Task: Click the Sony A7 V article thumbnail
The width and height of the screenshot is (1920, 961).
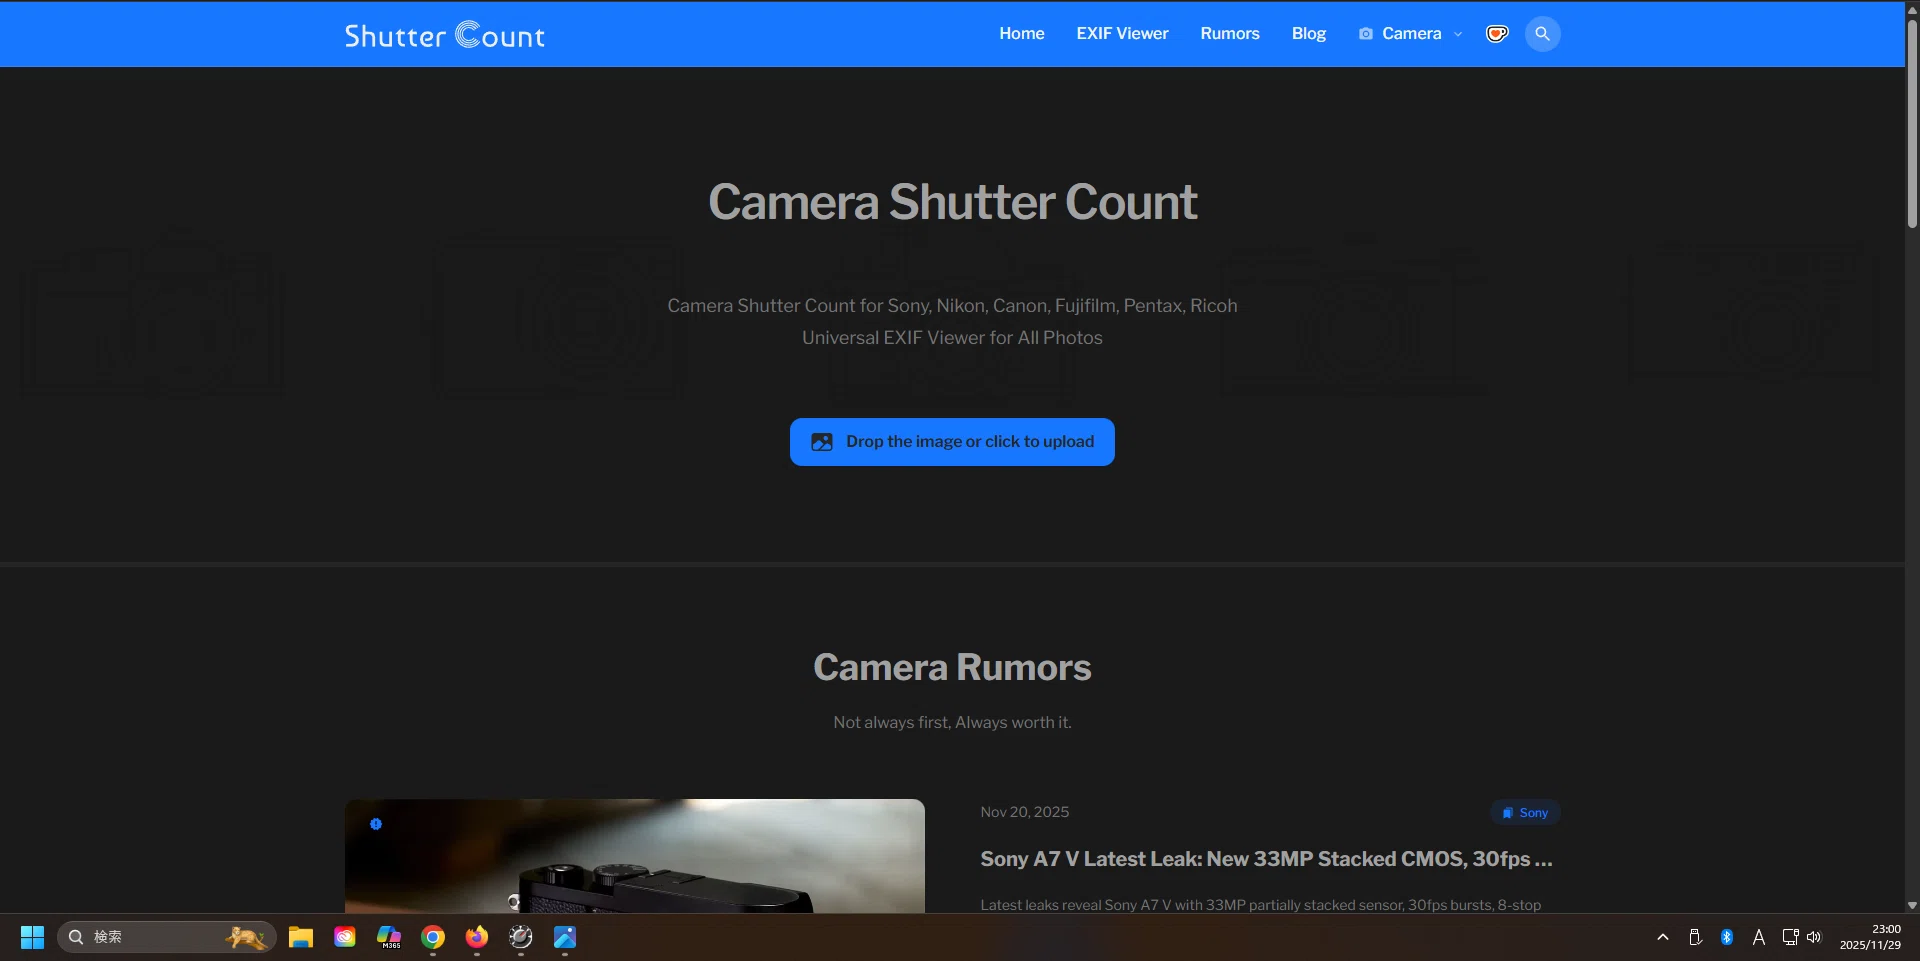Action: click(x=635, y=856)
